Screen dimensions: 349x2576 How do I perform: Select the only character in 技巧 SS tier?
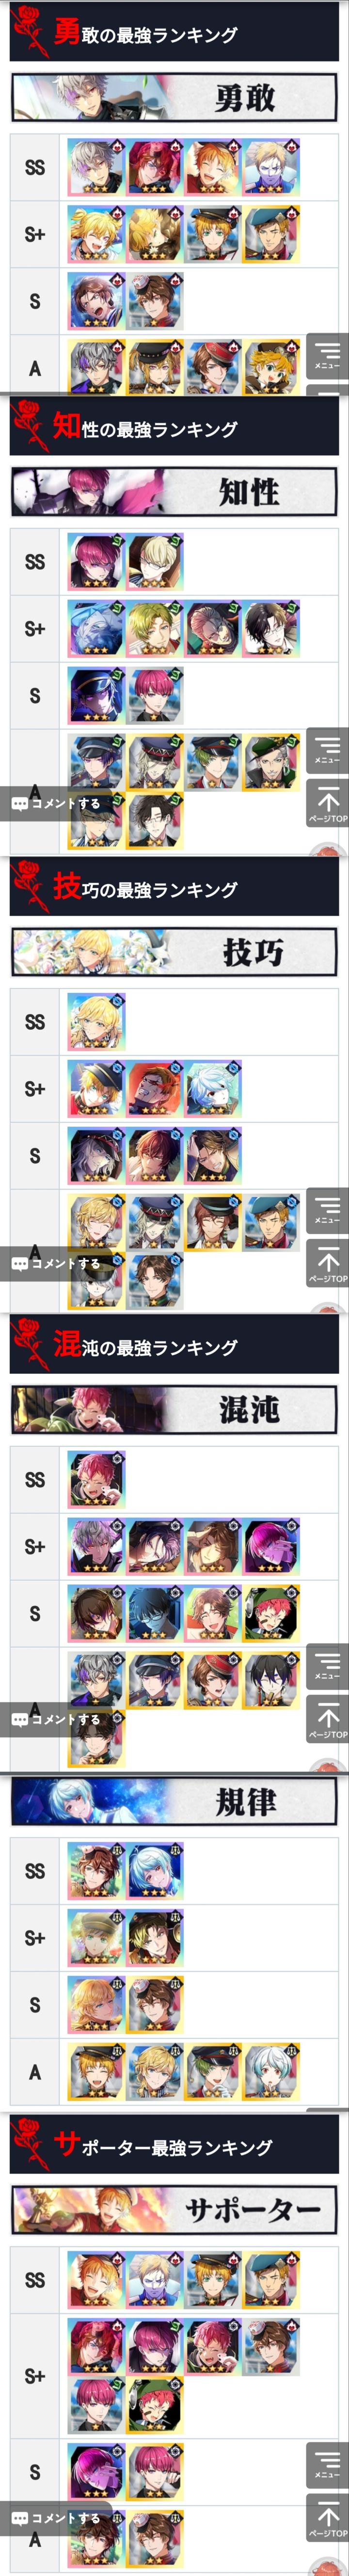point(96,1021)
